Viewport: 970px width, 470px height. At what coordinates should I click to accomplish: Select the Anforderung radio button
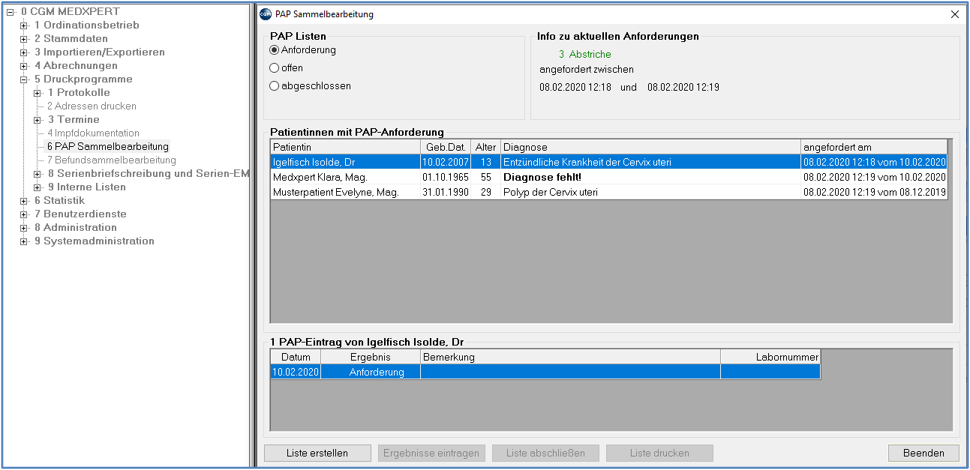point(275,50)
